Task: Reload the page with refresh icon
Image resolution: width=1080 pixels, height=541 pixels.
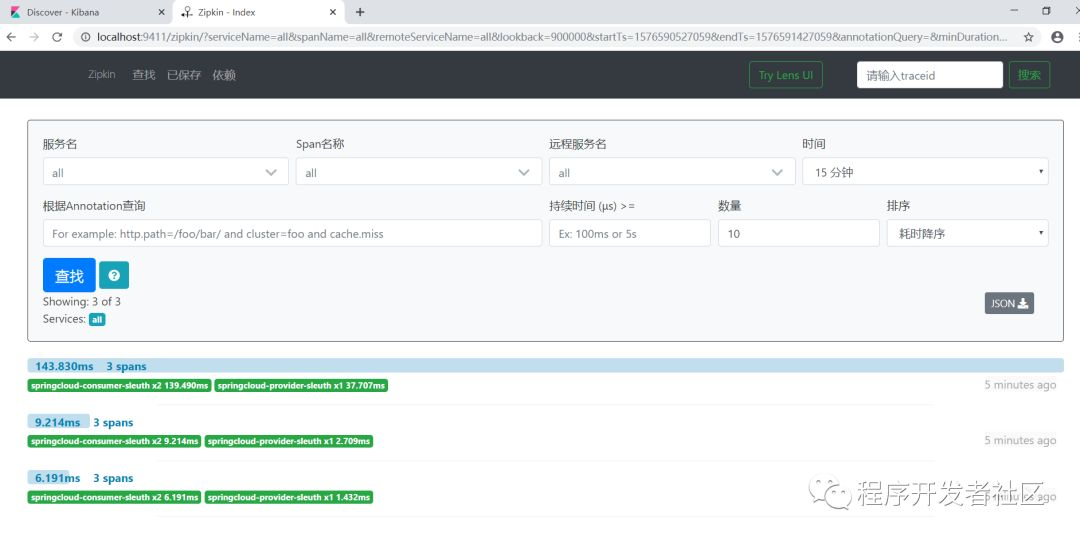Action: point(57,37)
